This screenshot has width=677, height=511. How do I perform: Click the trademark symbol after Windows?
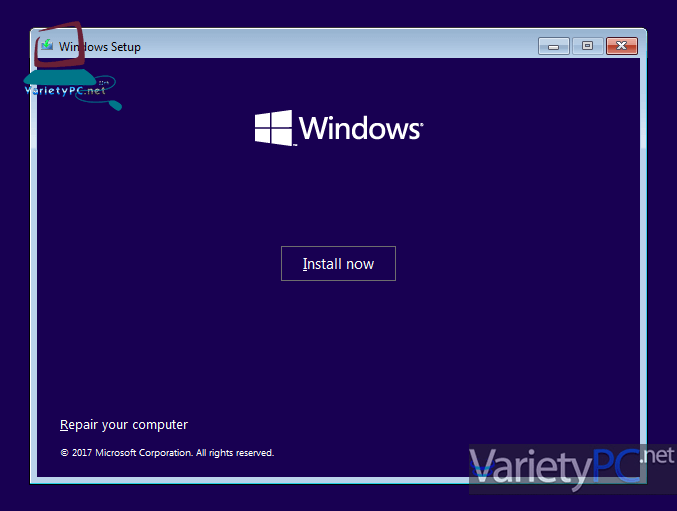point(422,125)
